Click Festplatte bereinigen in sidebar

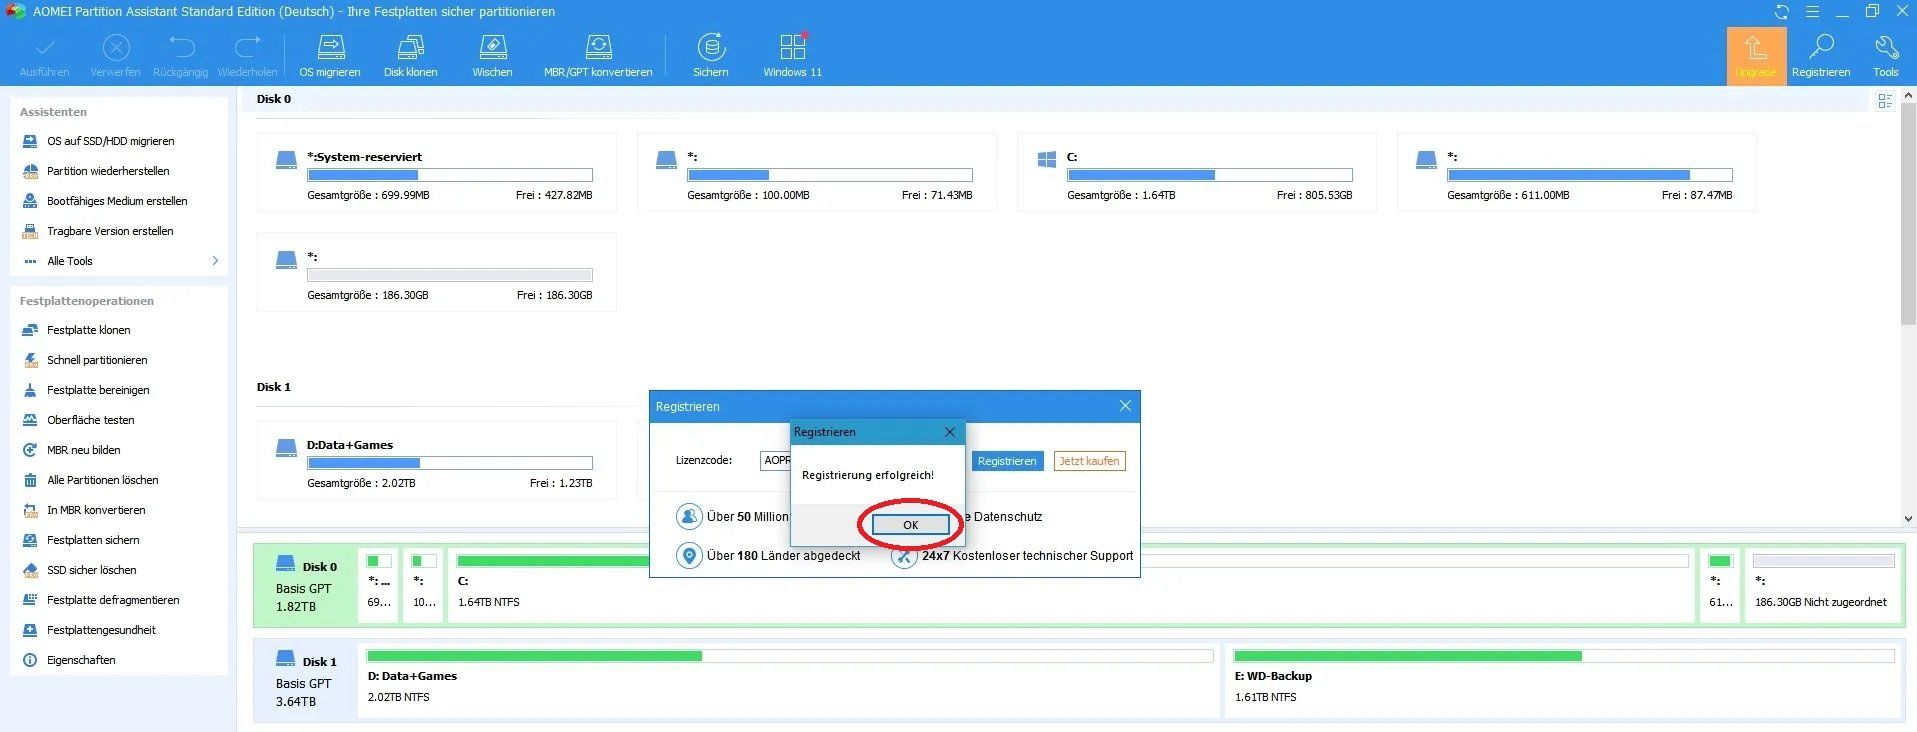[98, 390]
